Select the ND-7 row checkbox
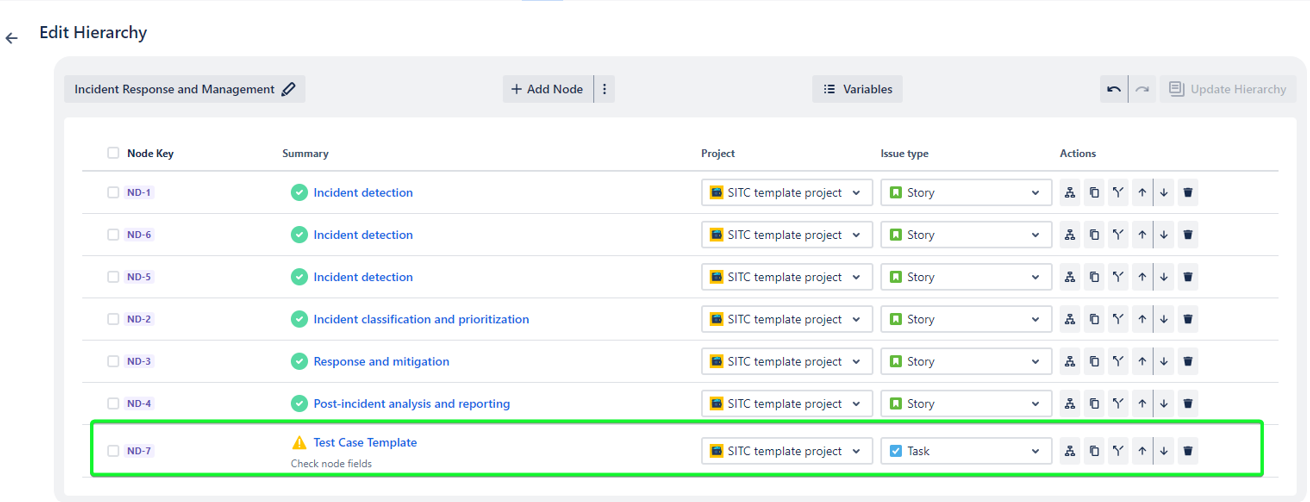This screenshot has height=502, width=1310. pos(113,451)
